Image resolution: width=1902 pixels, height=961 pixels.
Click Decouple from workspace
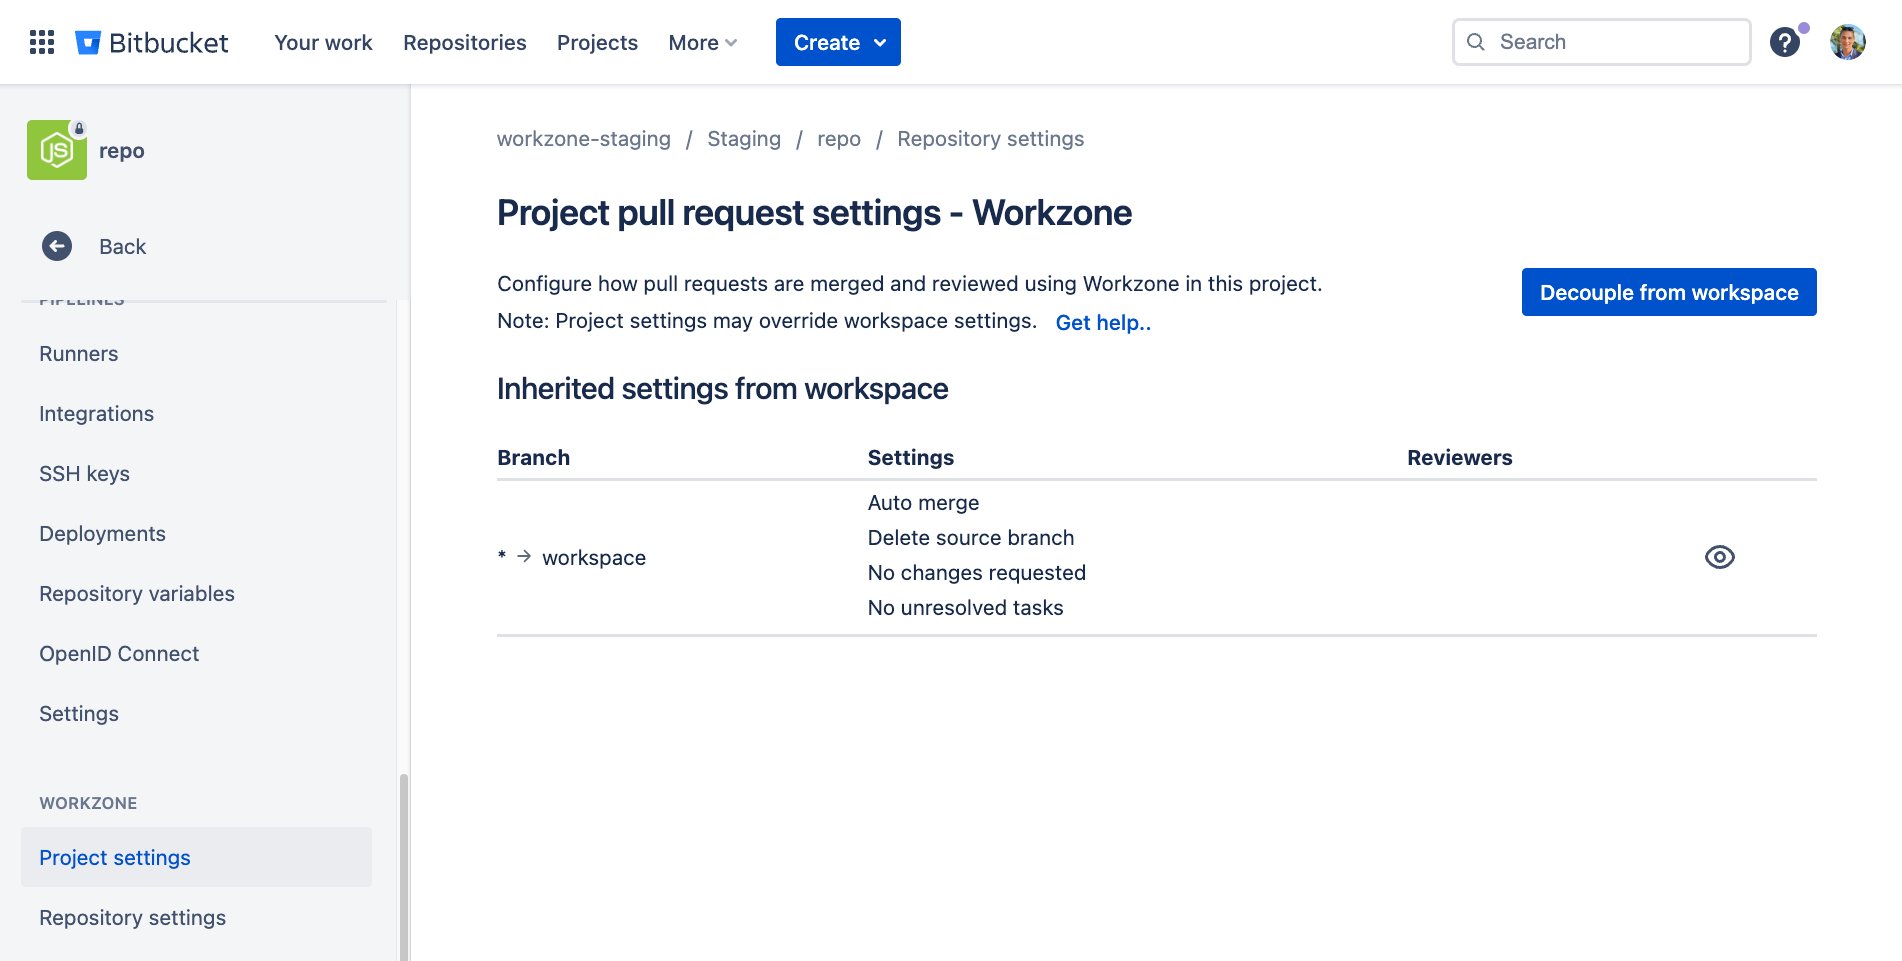click(x=1668, y=292)
